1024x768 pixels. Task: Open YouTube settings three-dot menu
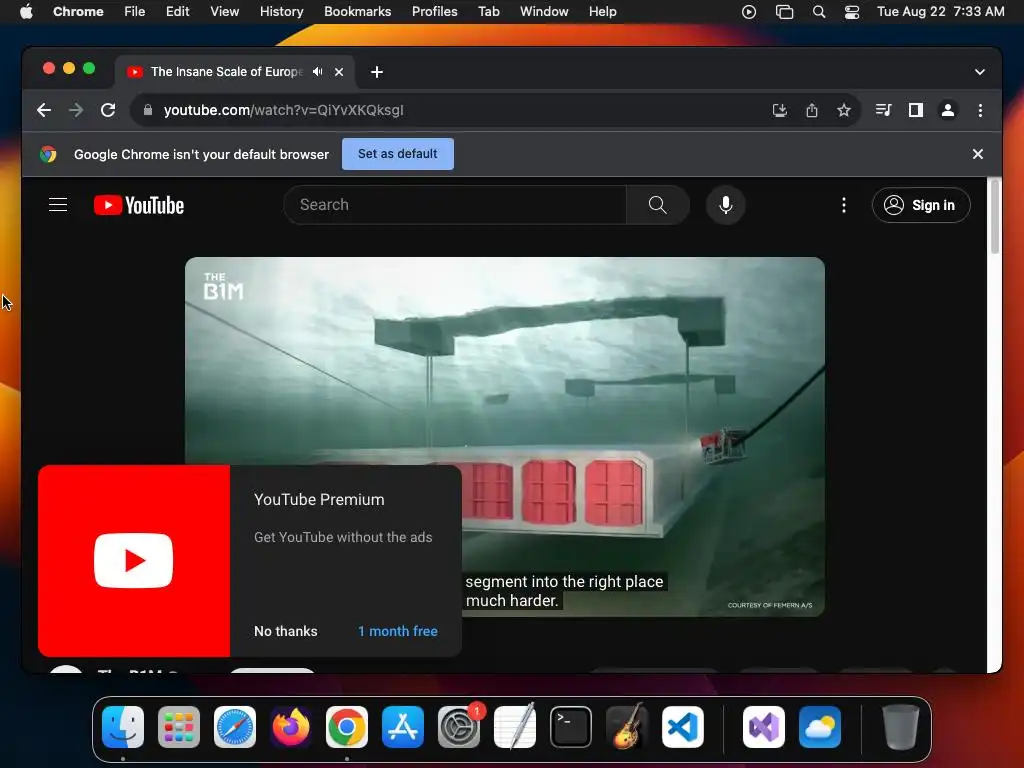click(844, 205)
